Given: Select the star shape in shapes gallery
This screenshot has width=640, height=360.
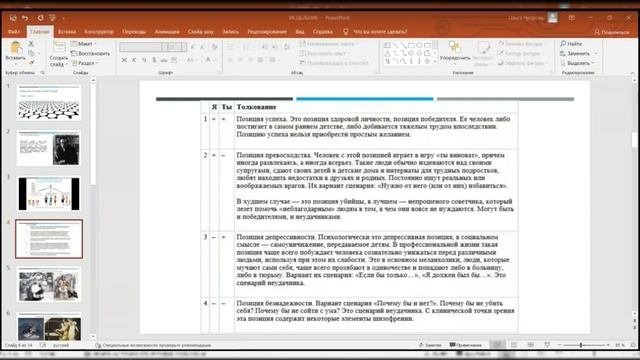Looking at the screenshot, I should [x=427, y=61].
